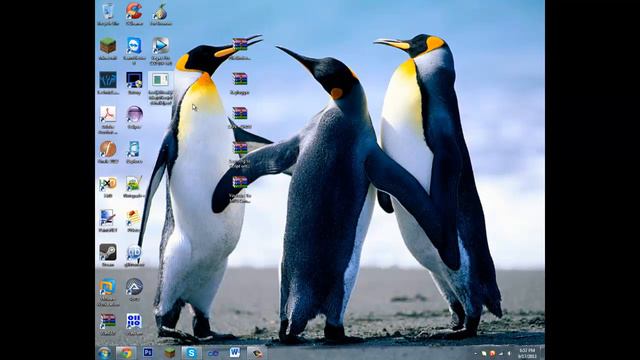
Task: Show hidden system tray icons arrow
Action: point(476,353)
